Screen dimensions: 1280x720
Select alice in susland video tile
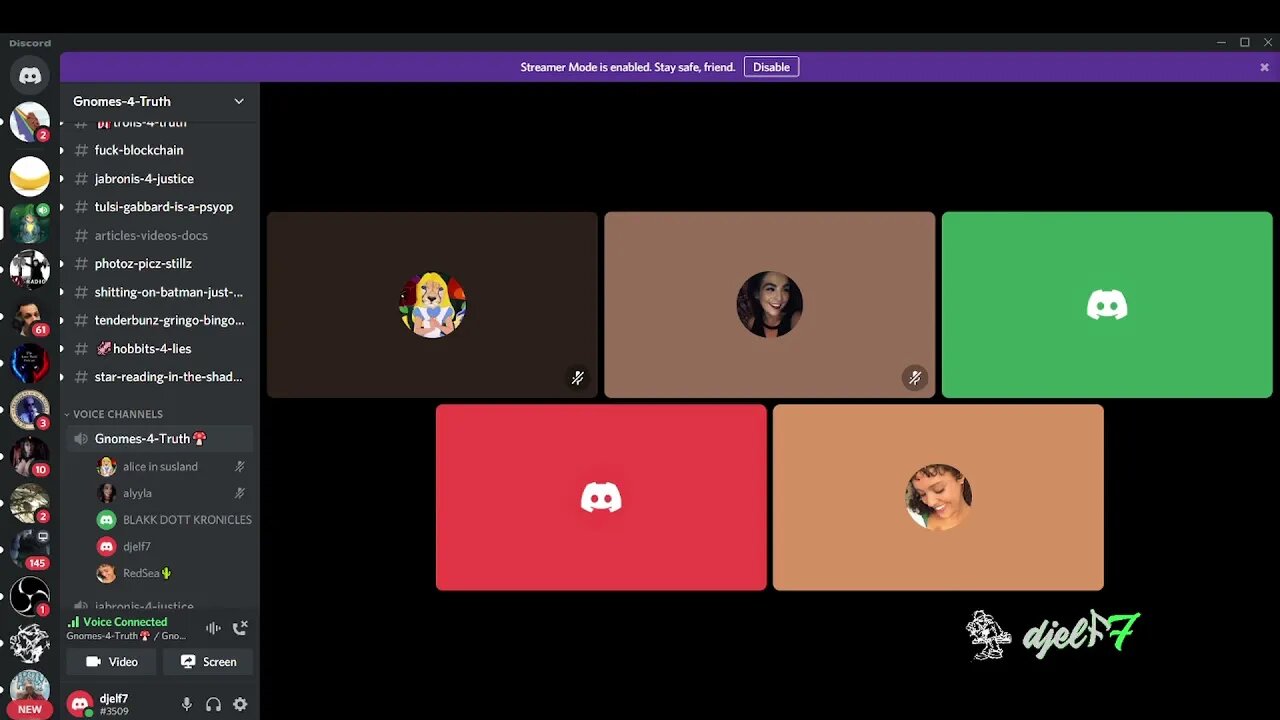click(432, 304)
